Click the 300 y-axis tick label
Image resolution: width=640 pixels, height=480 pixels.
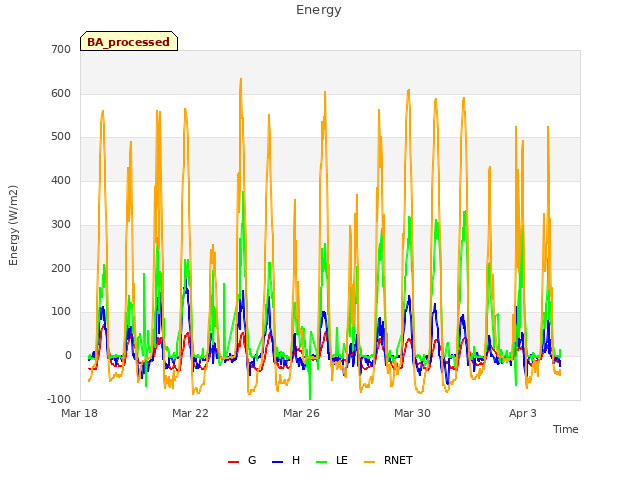[x=61, y=224]
